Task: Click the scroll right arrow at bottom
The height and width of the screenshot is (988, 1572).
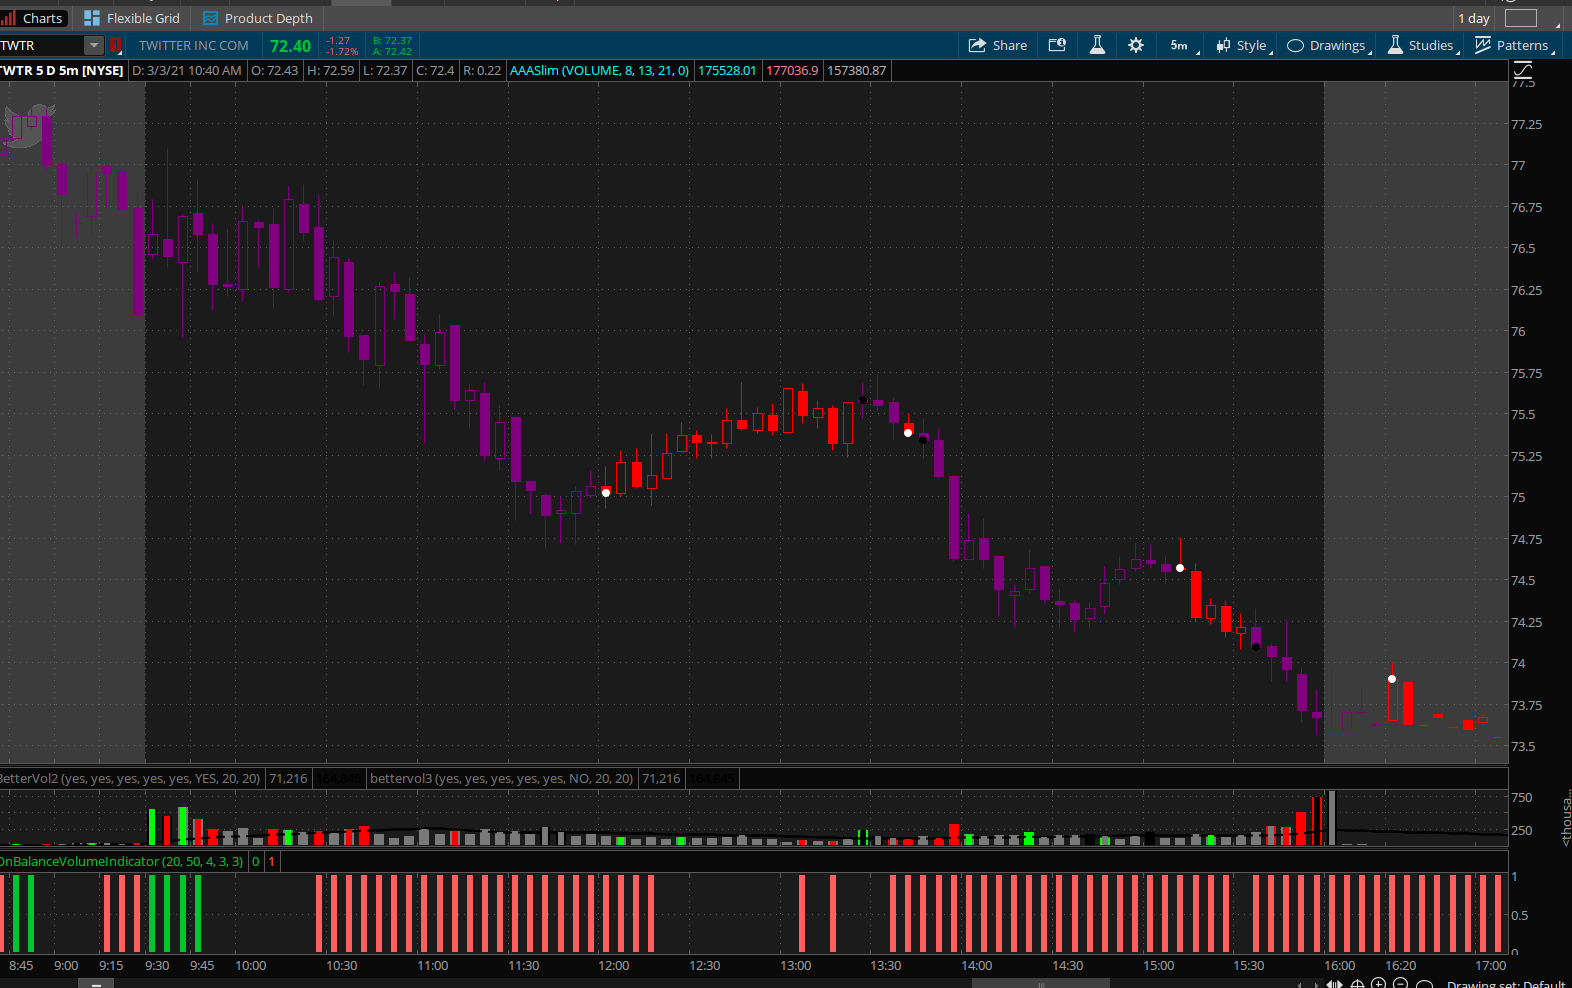Action: (x=1315, y=984)
